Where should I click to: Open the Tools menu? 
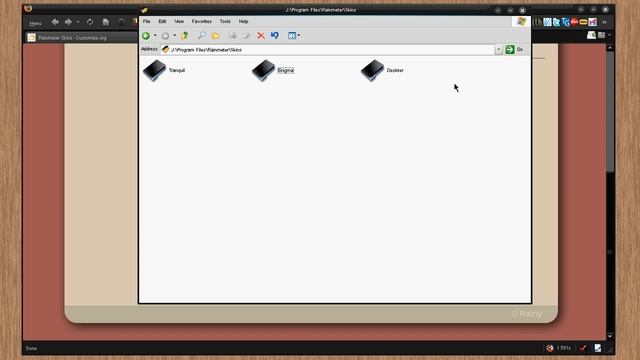[225, 21]
